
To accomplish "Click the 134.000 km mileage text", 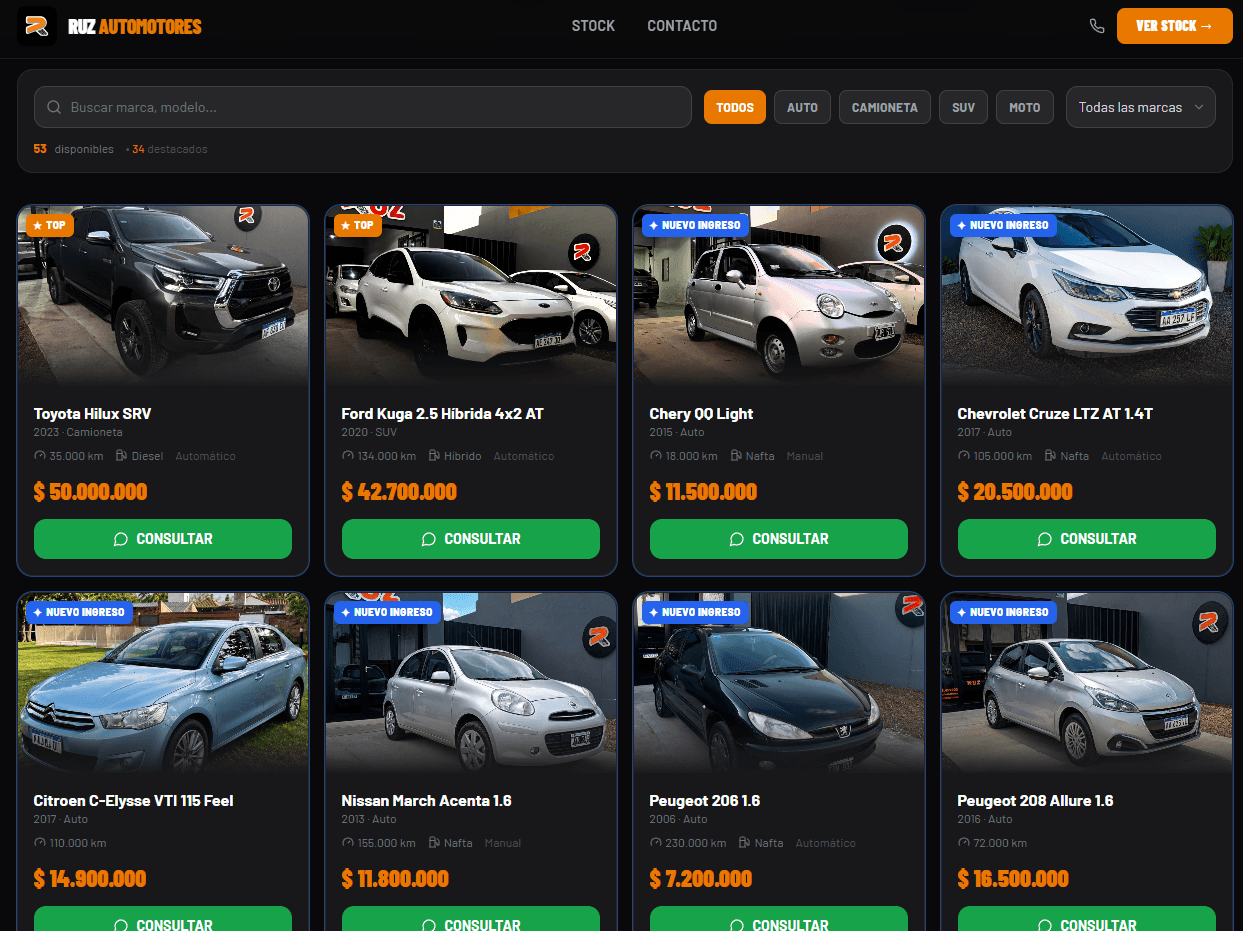I will (387, 456).
